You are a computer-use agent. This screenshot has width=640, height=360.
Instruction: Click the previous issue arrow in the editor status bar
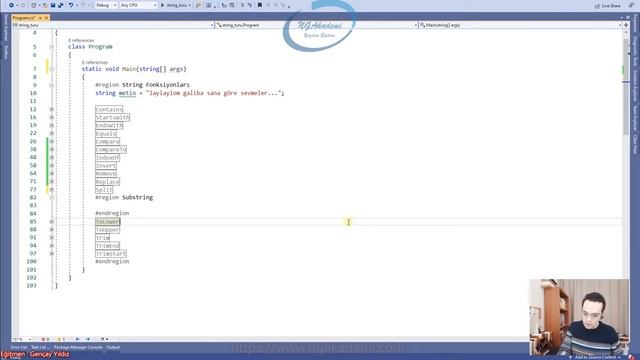coord(78,339)
